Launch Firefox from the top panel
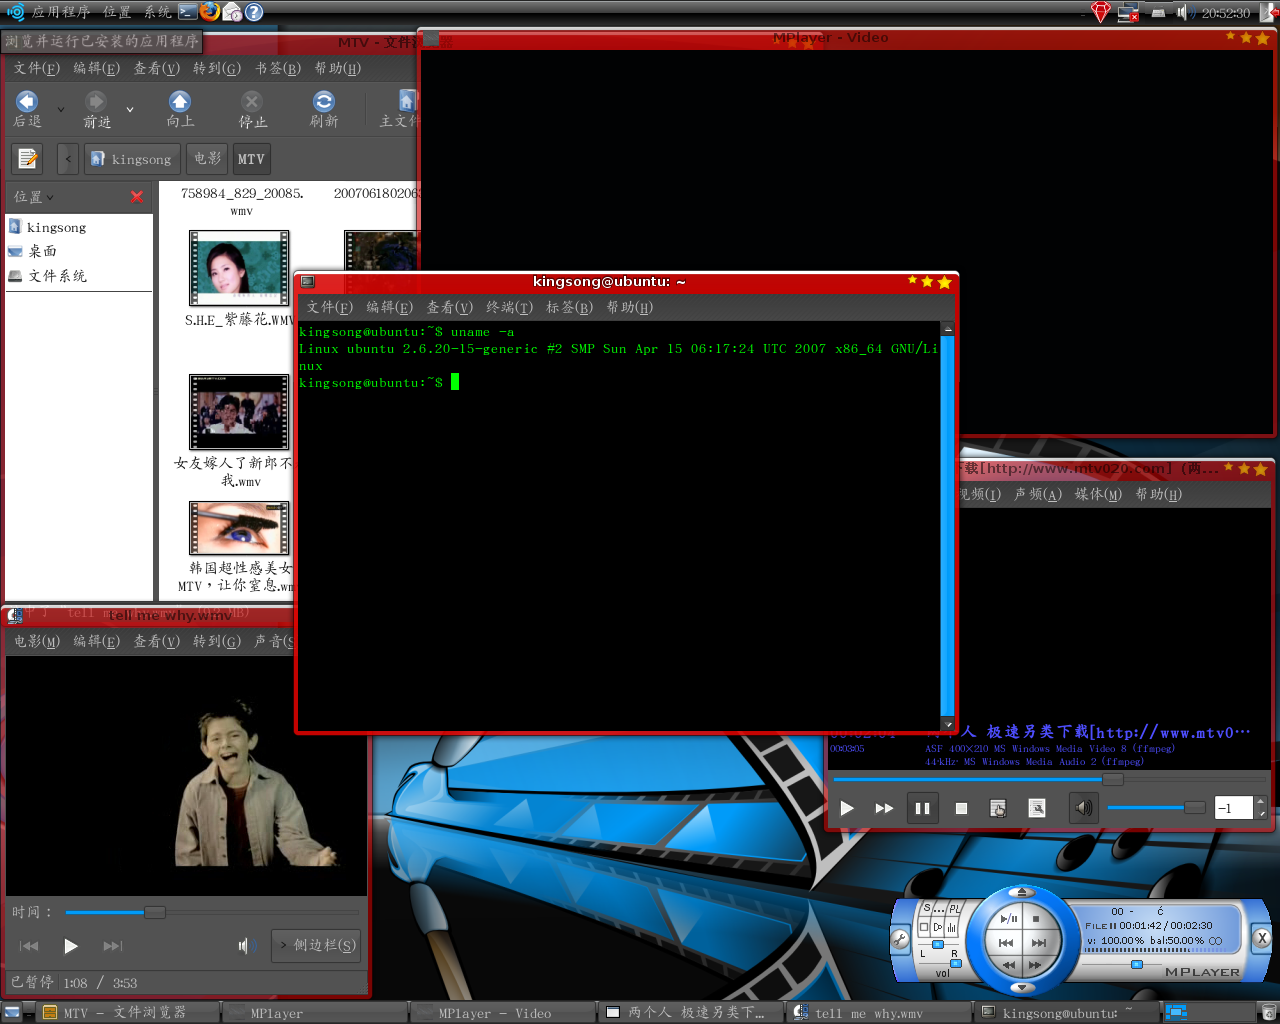The image size is (1280, 1024). pos(210,11)
